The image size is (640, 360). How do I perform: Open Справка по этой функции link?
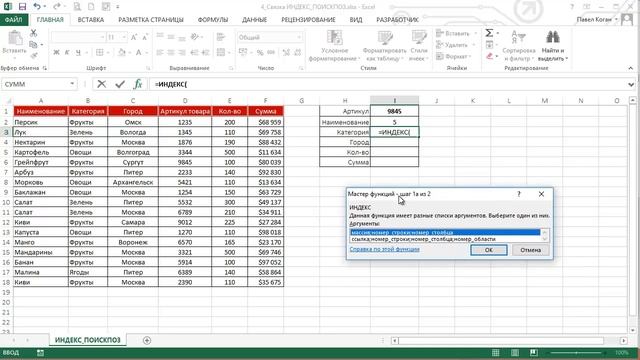pyautogui.click(x=384, y=249)
